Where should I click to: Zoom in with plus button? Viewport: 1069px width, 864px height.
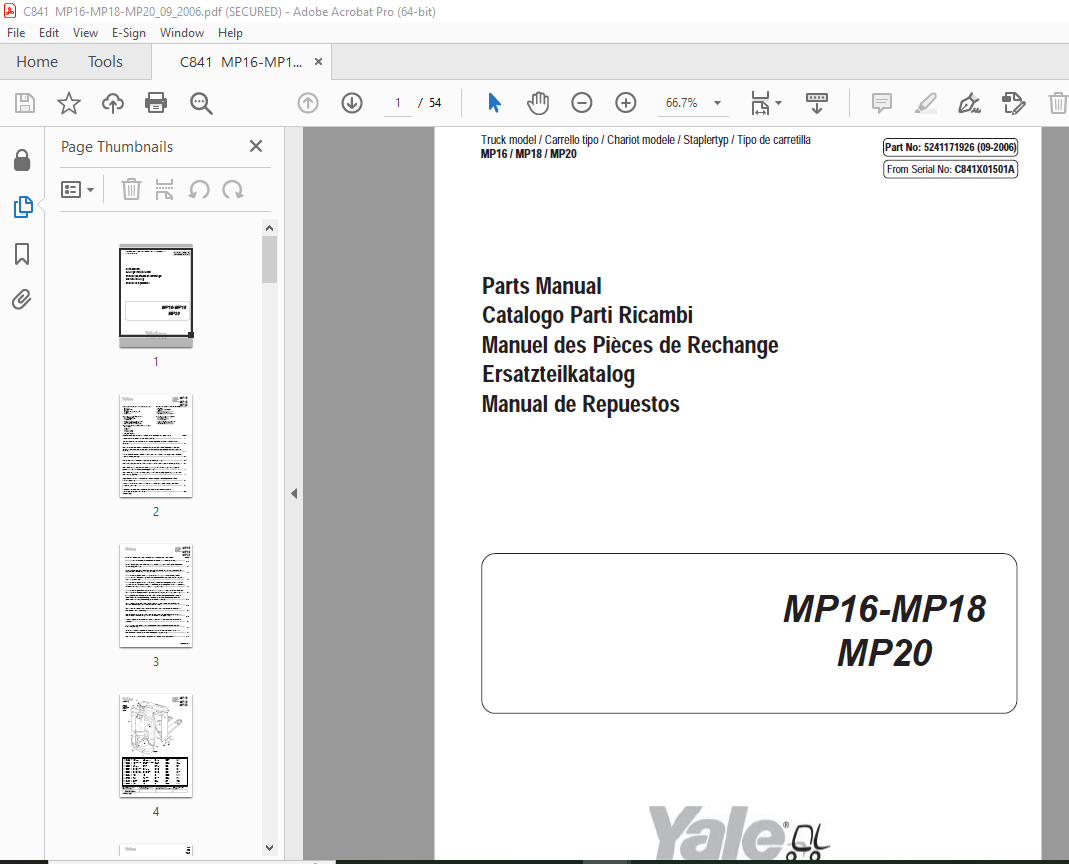point(625,103)
